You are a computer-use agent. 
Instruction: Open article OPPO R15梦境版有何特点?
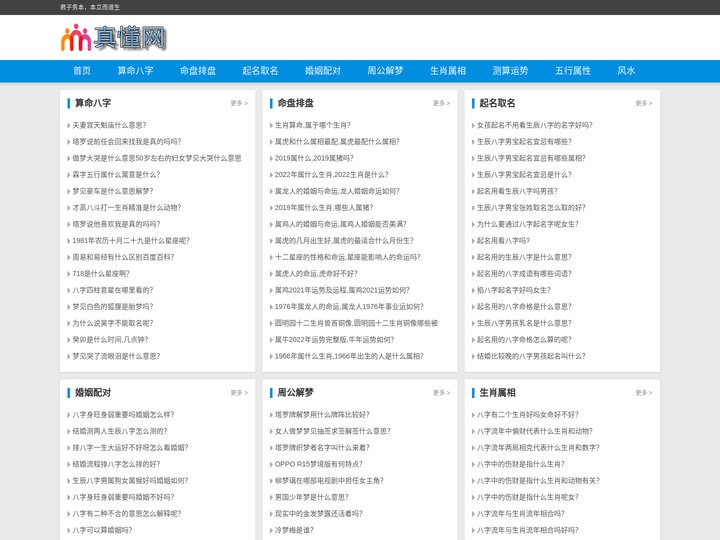[x=319, y=464]
